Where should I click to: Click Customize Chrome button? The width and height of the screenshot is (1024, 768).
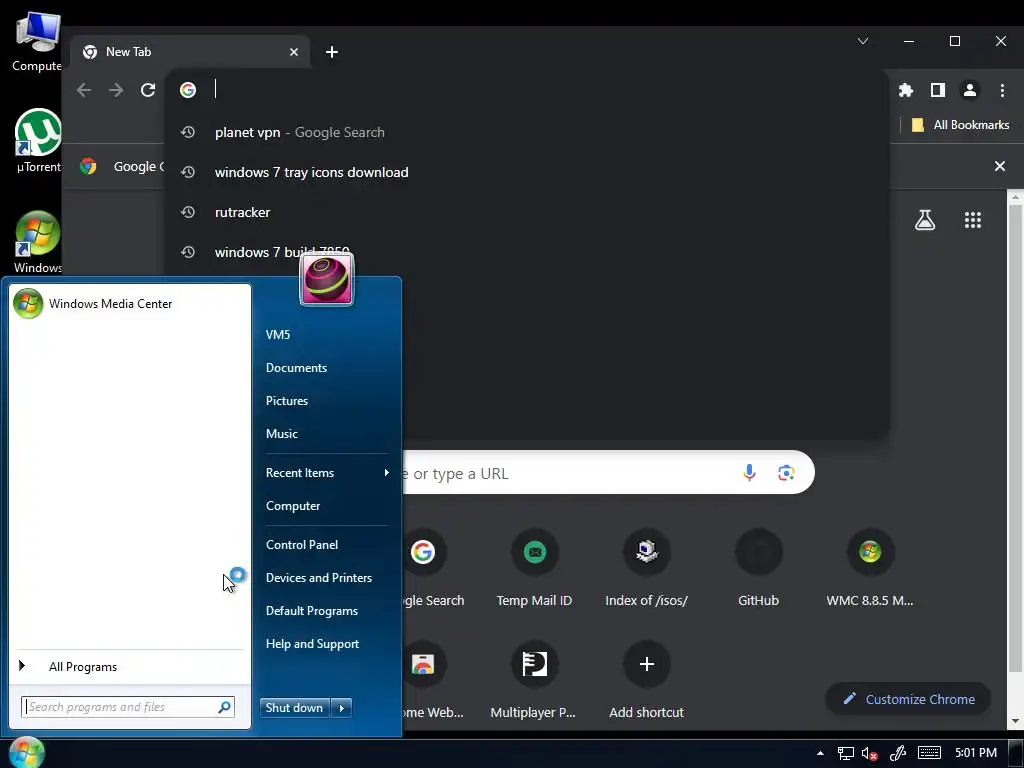(x=908, y=699)
